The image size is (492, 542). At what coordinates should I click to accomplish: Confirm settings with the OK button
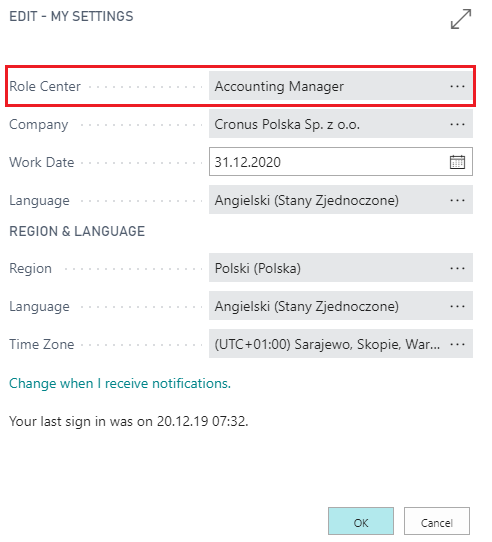point(361,521)
